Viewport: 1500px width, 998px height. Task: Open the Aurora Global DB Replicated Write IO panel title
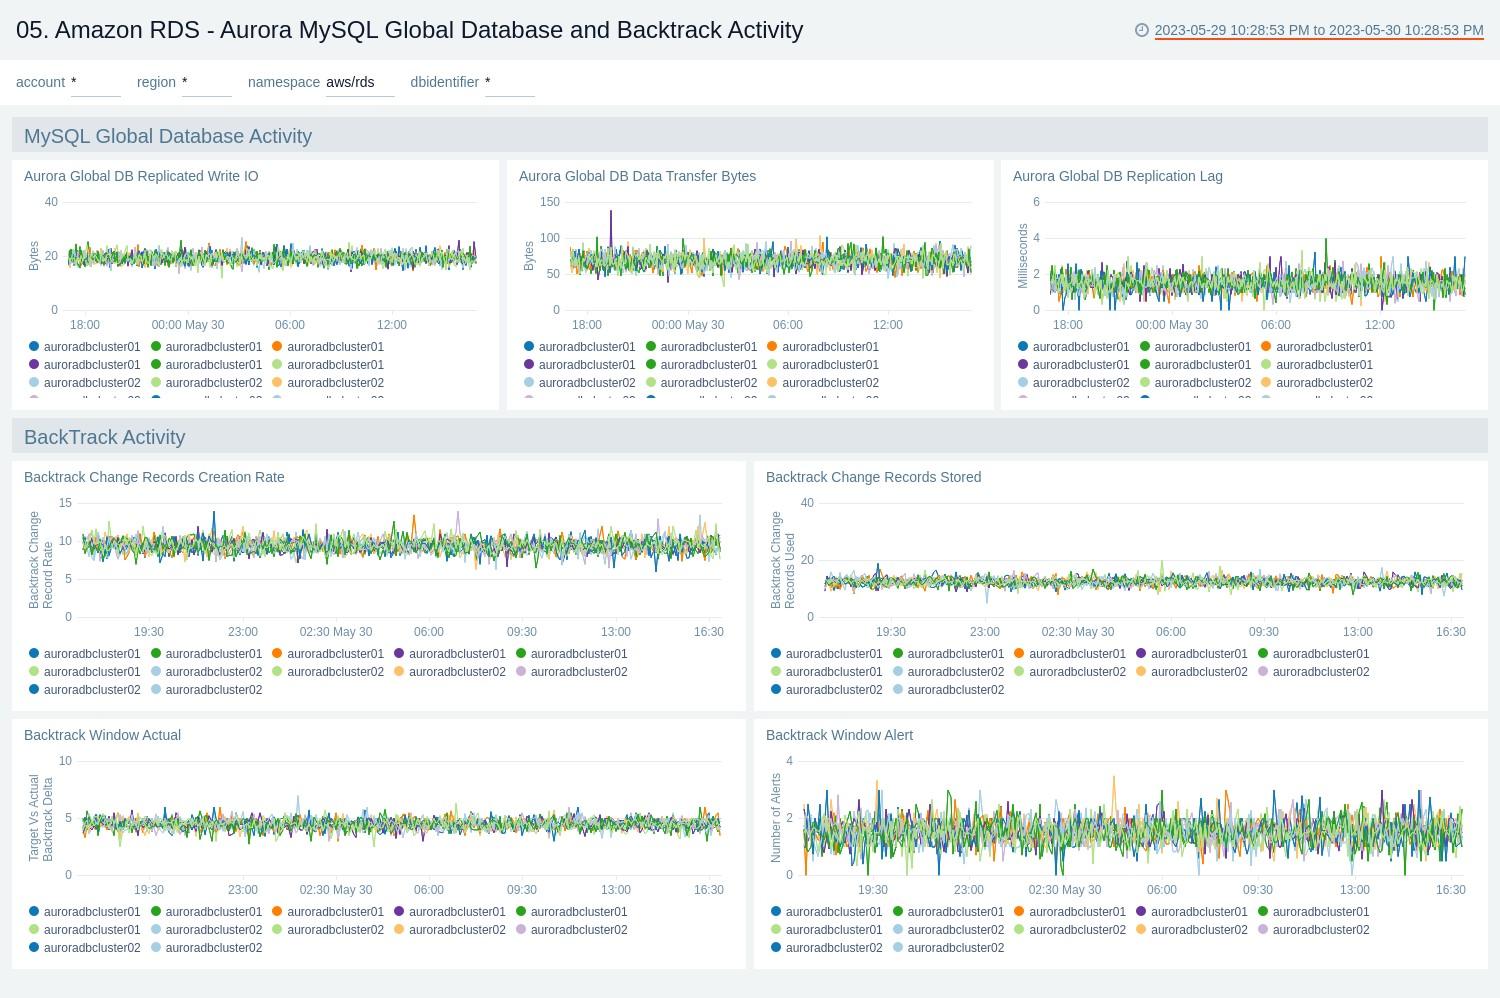pos(141,176)
